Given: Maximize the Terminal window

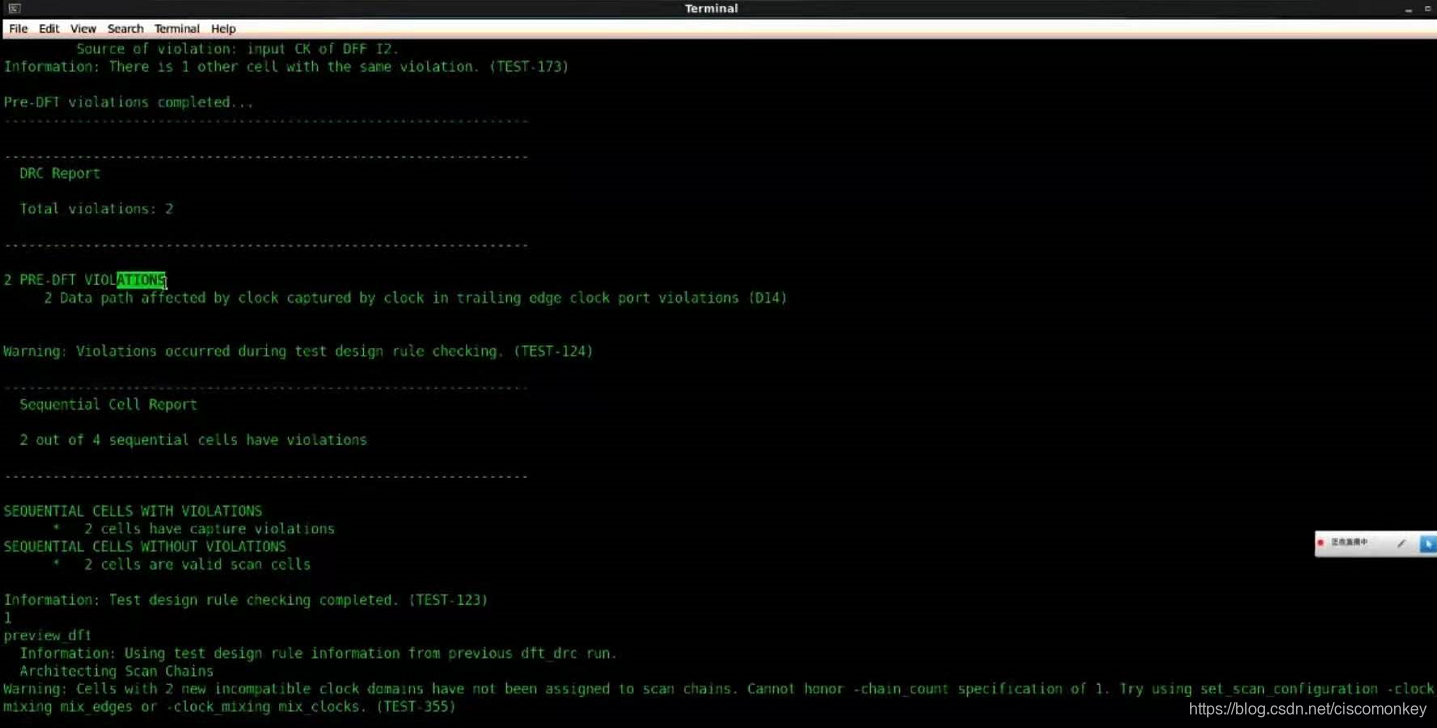Looking at the screenshot, I should click(1428, 9).
